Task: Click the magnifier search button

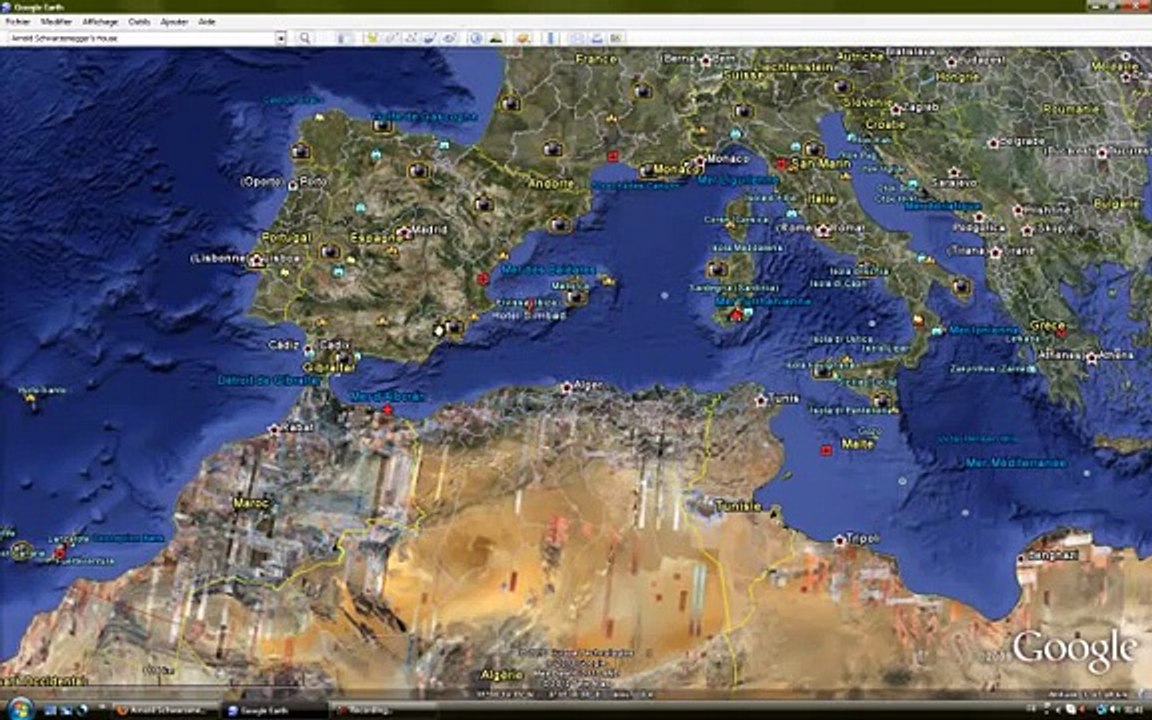Action: [305, 38]
